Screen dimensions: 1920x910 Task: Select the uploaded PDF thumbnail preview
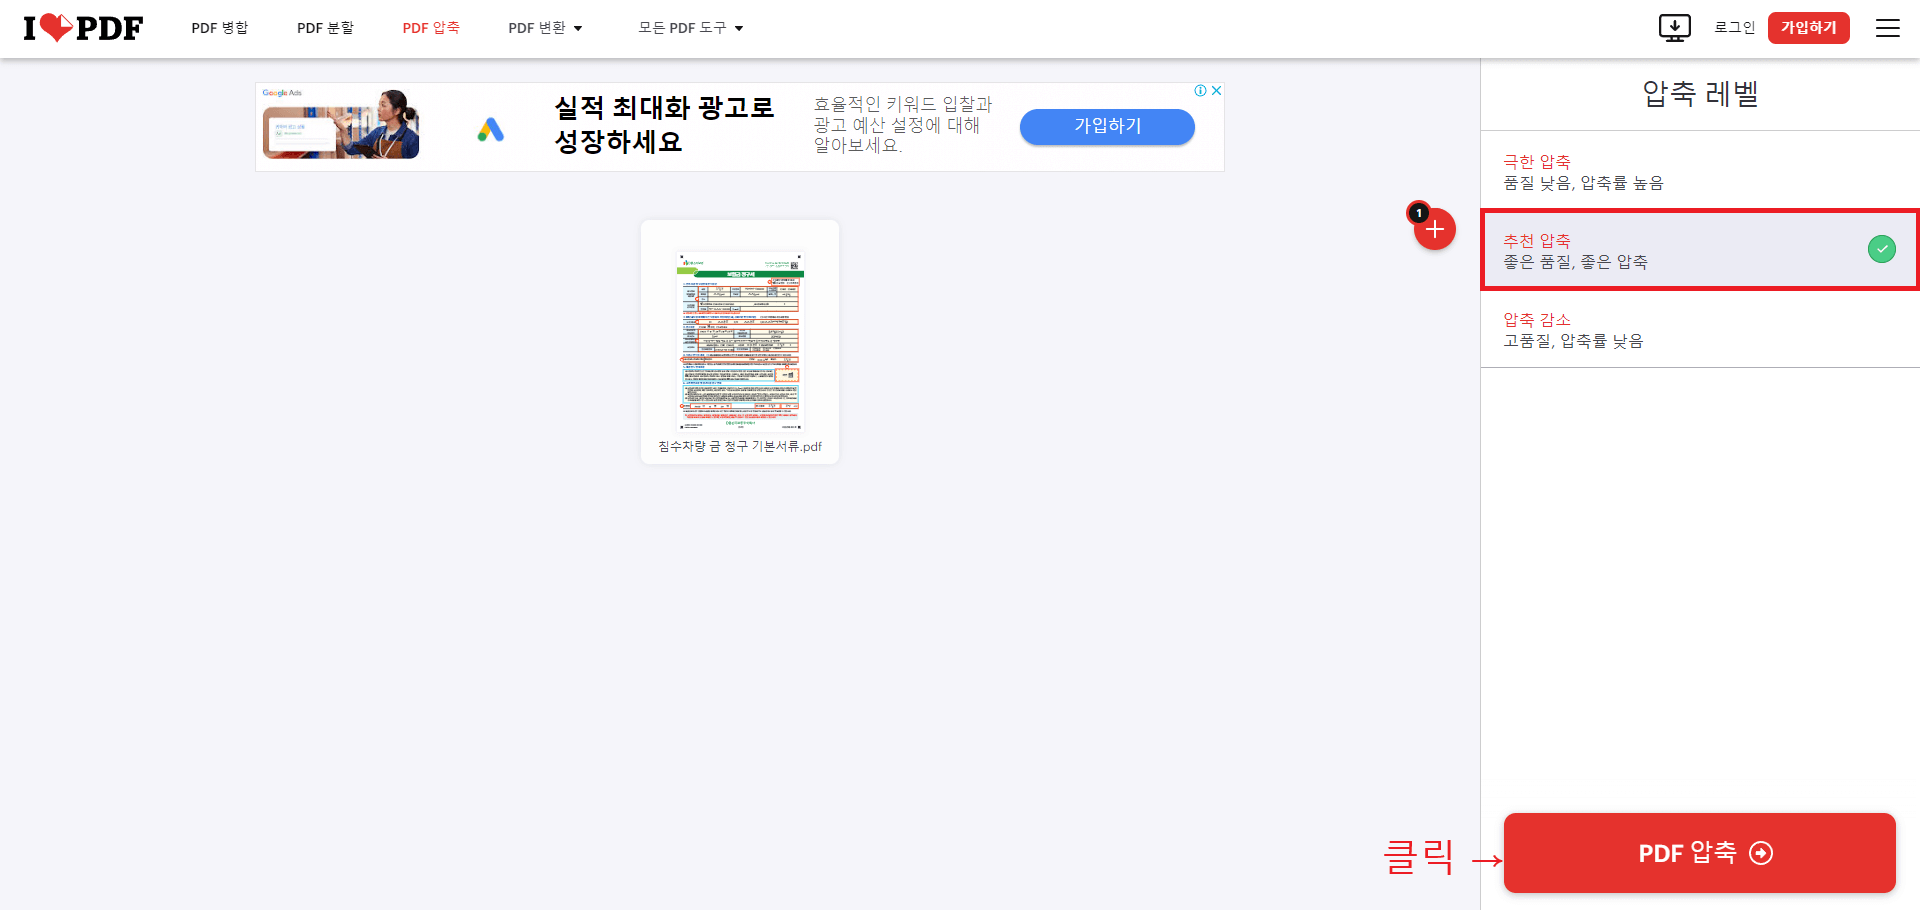[740, 340]
